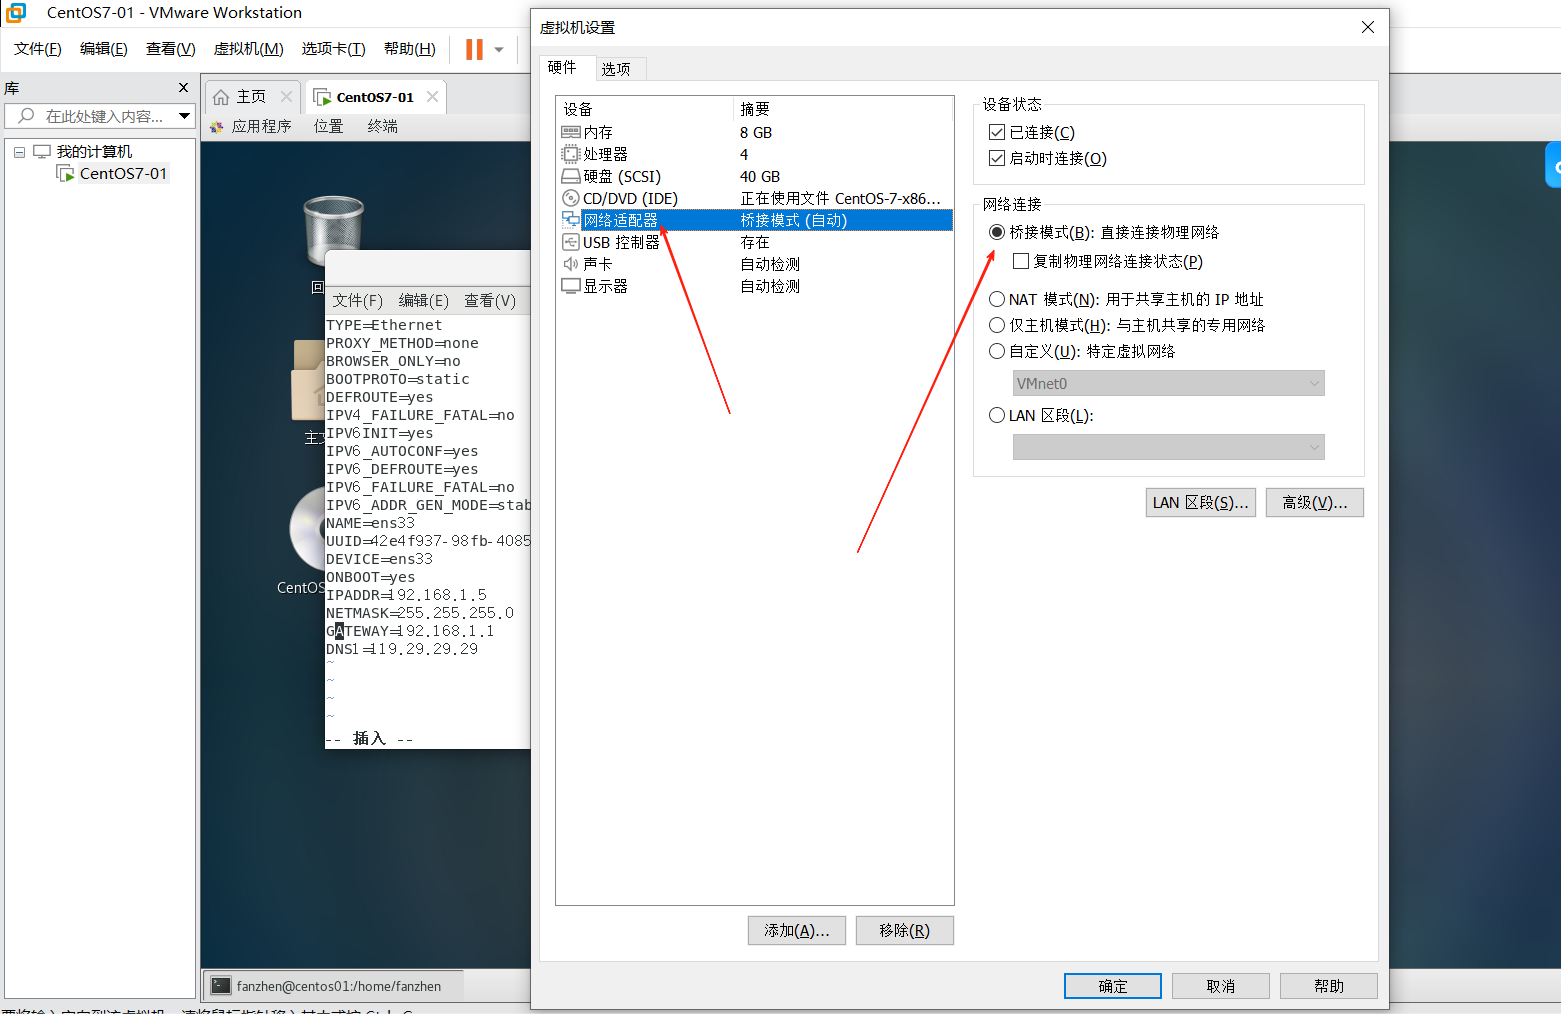Select the CD/DVD (IDE) device icon
Viewport: 1561px width, 1014px height.
tap(571, 198)
